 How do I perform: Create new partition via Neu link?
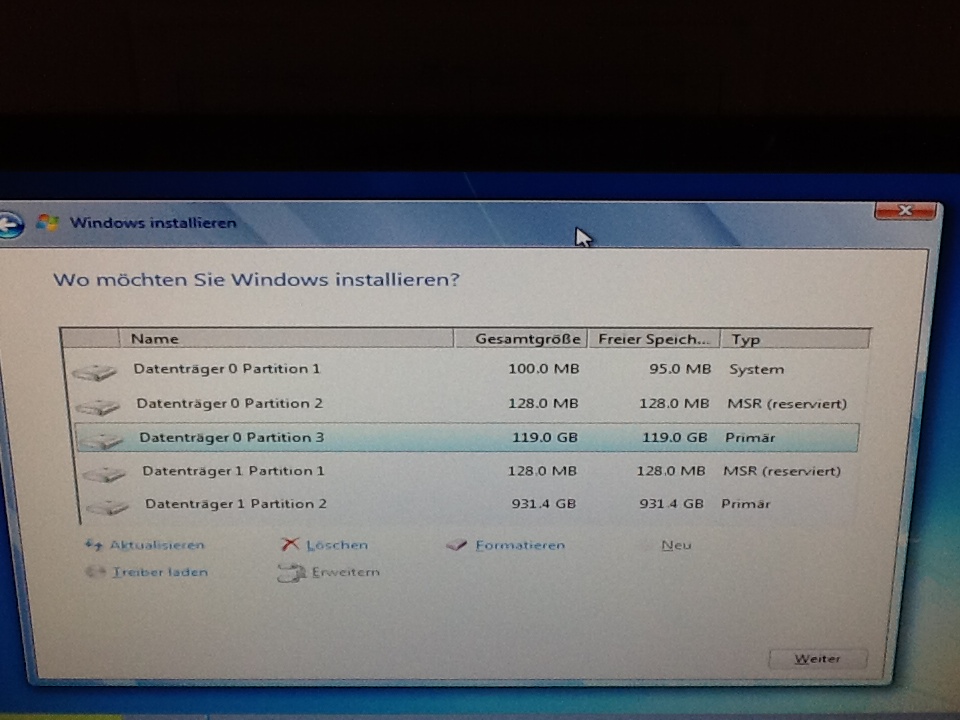[x=676, y=545]
